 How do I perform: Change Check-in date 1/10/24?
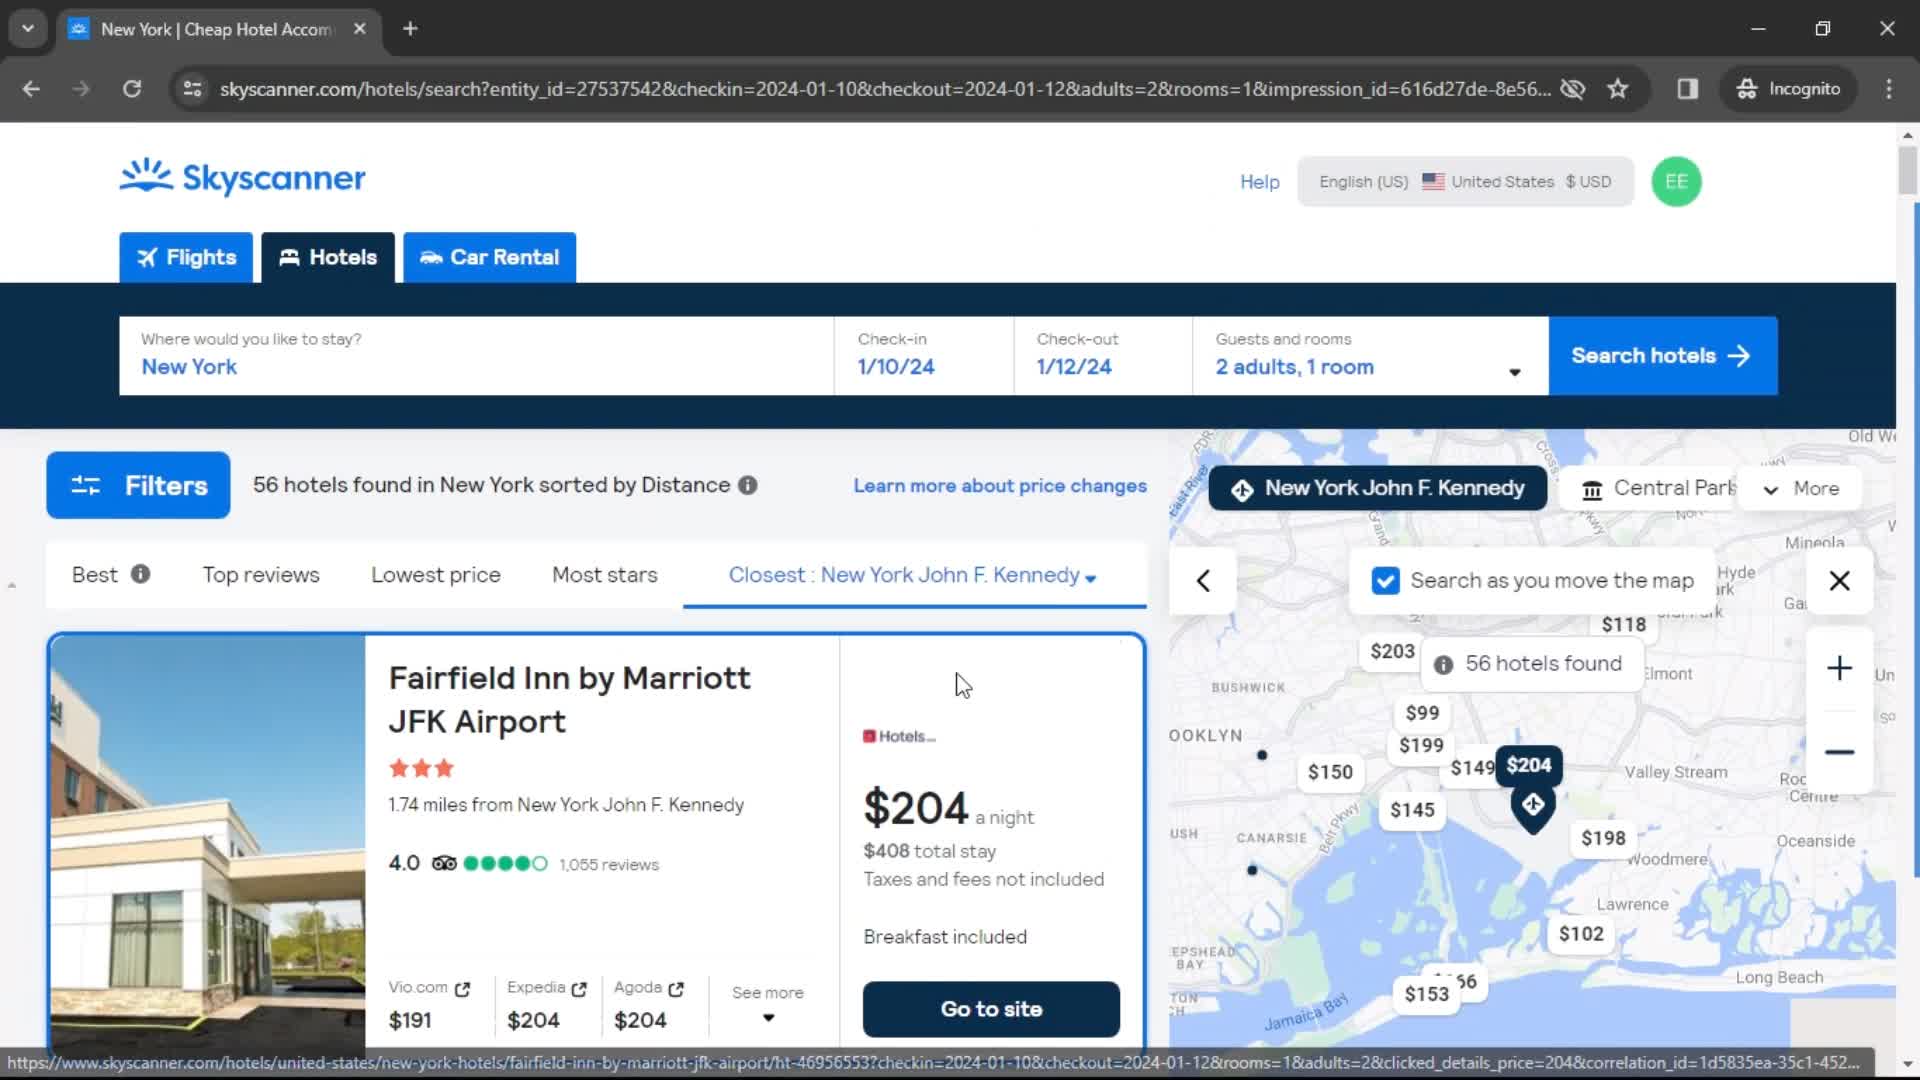coord(924,356)
